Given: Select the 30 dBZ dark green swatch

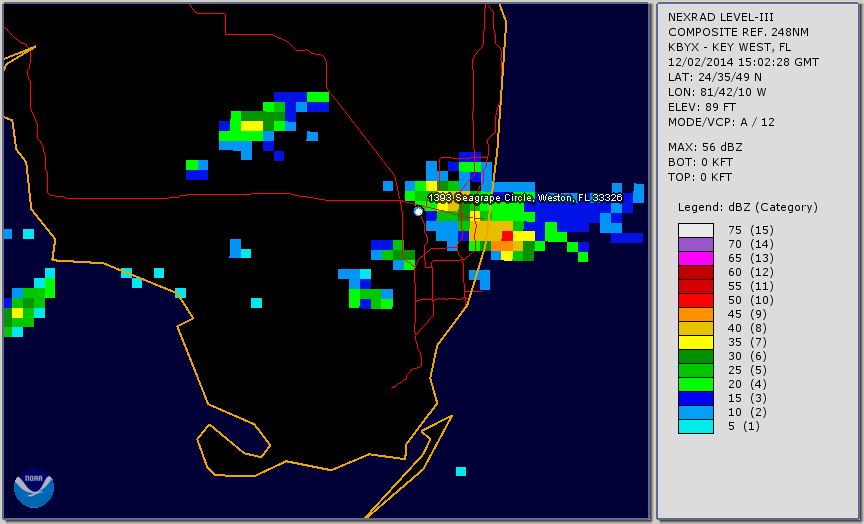Looking at the screenshot, I should point(695,356).
